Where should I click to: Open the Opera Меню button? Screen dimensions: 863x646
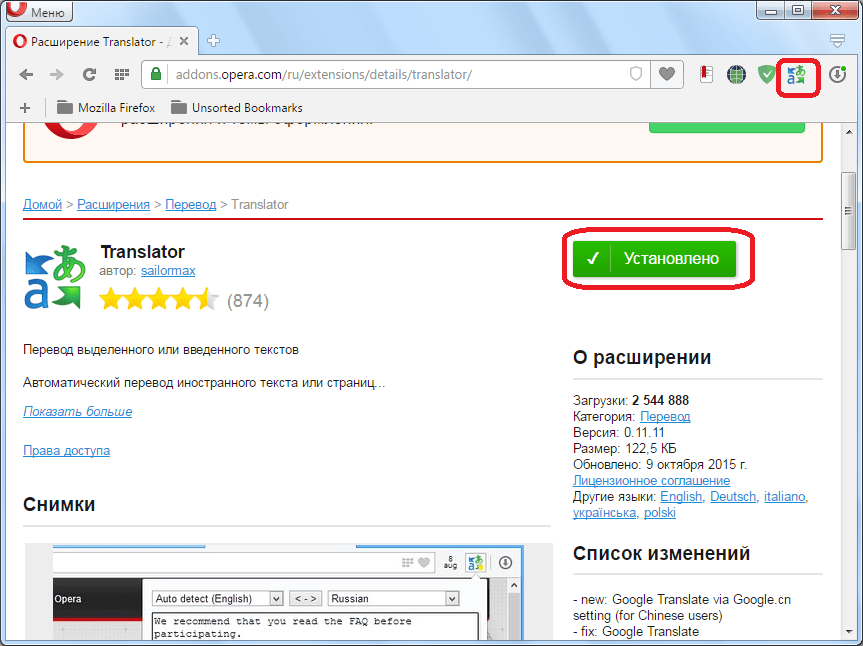[39, 10]
